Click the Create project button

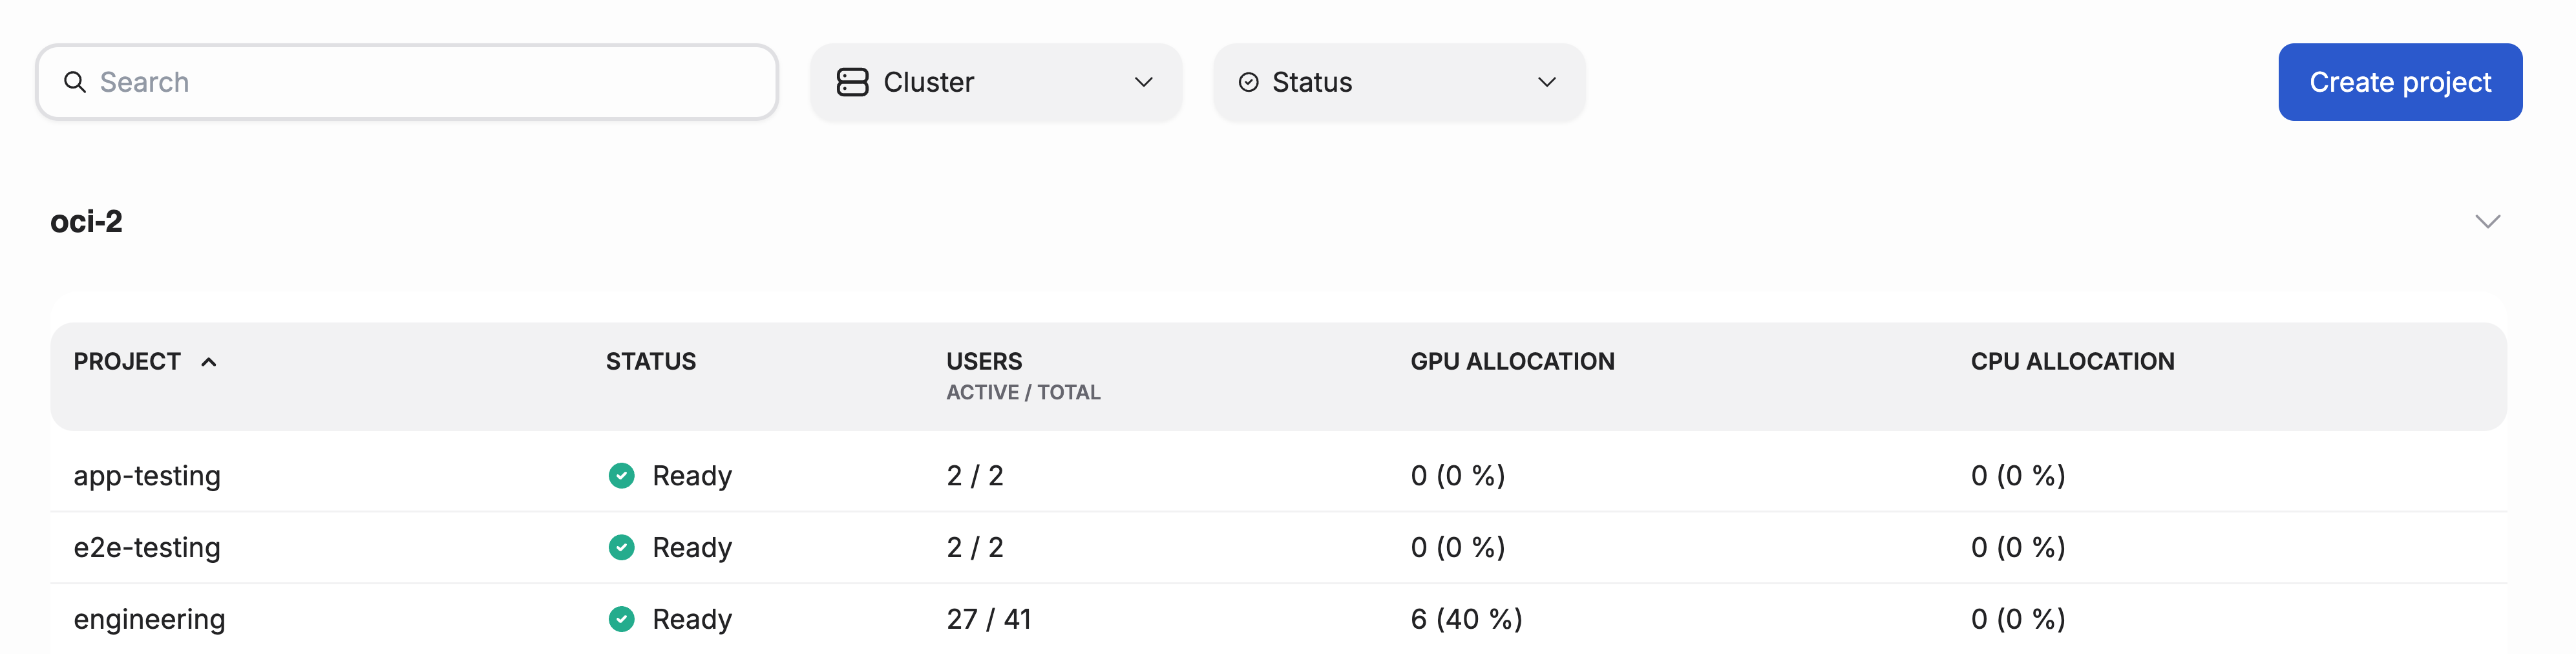point(2400,82)
